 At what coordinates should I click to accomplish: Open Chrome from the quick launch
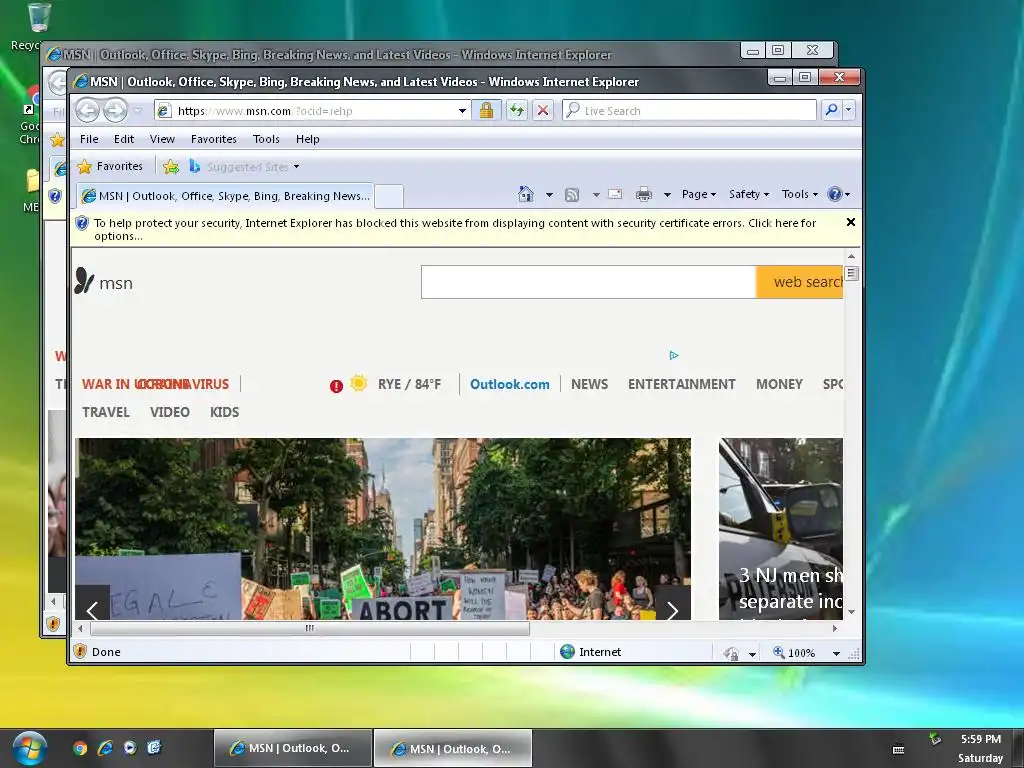point(80,748)
